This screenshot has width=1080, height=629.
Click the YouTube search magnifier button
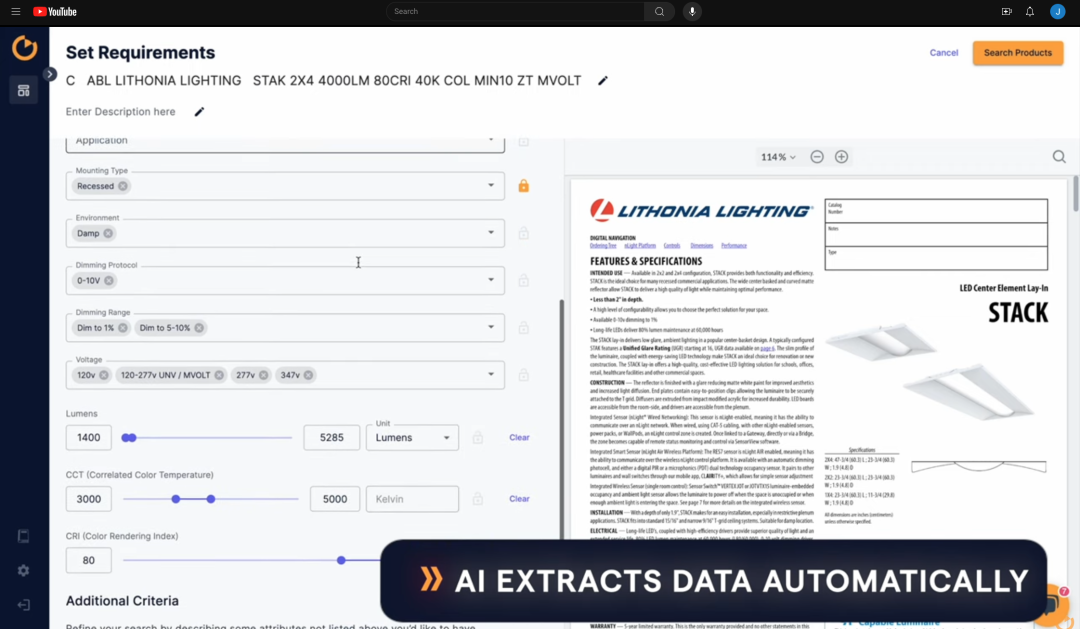659,12
